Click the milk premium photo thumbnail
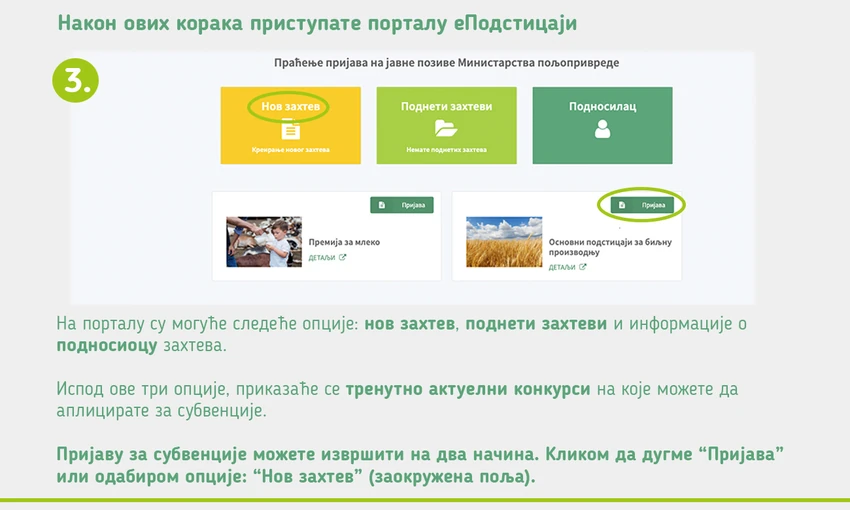 264,242
